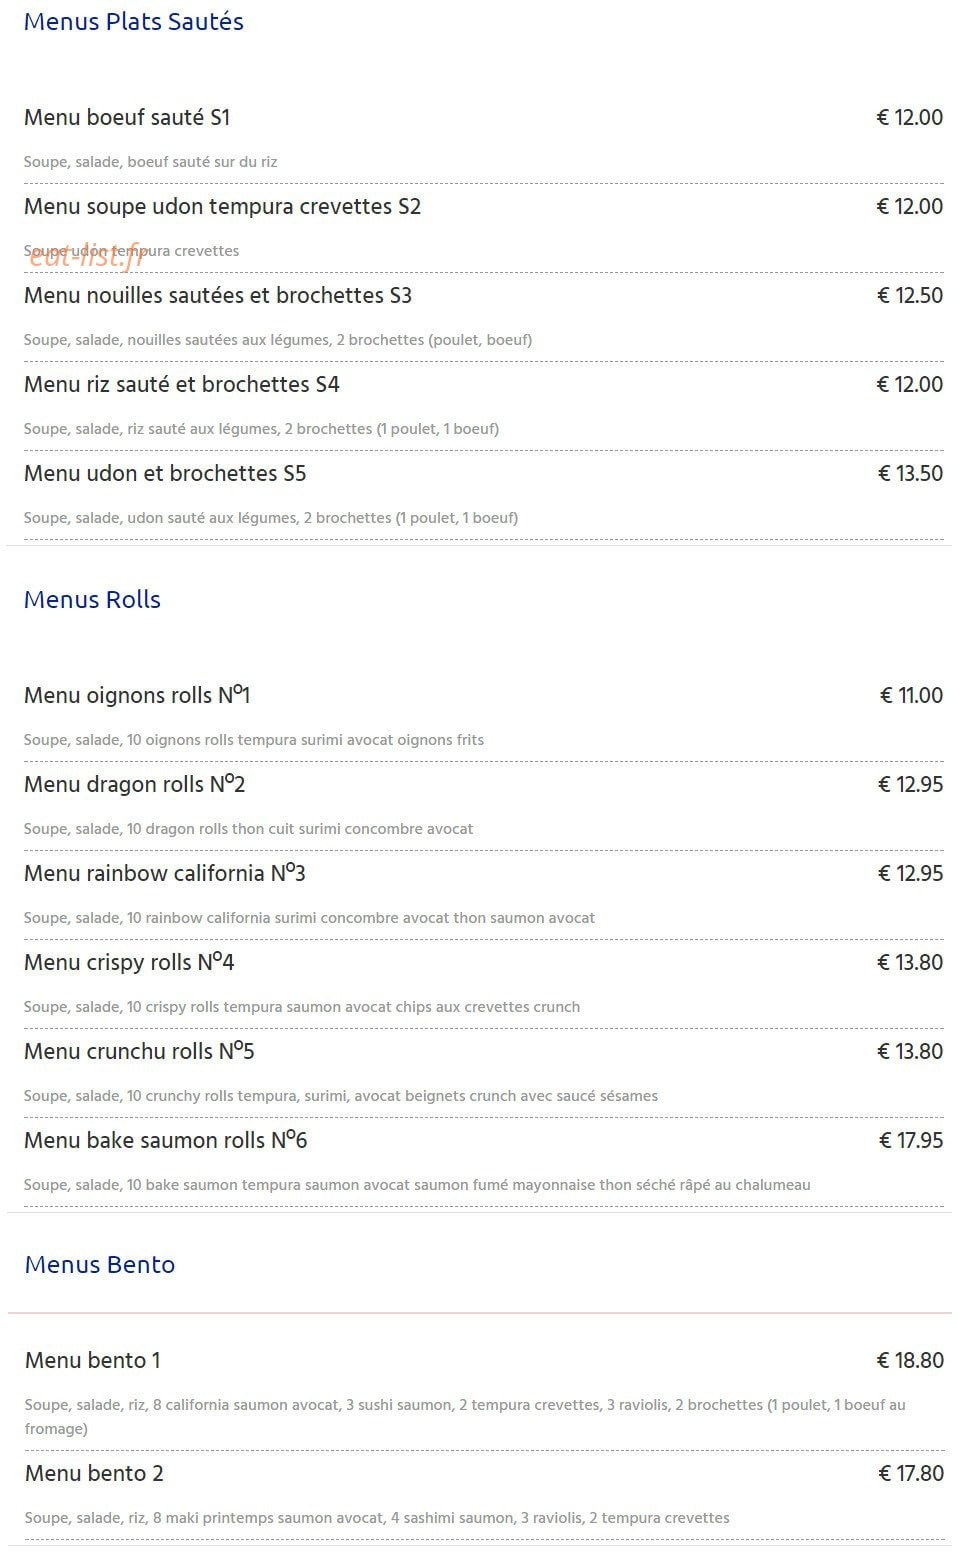Click the € 18.80 price for bento 1

pyautogui.click(x=910, y=1361)
